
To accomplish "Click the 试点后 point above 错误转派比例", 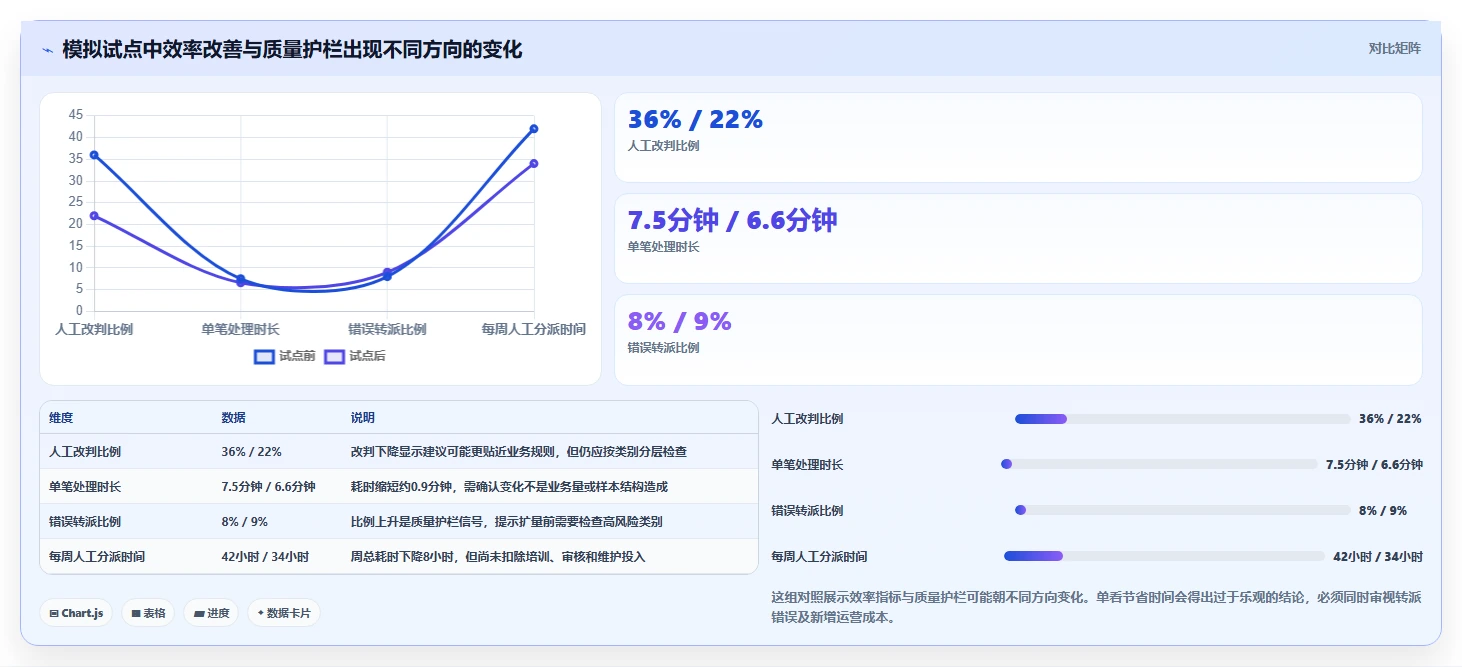I will [387, 272].
